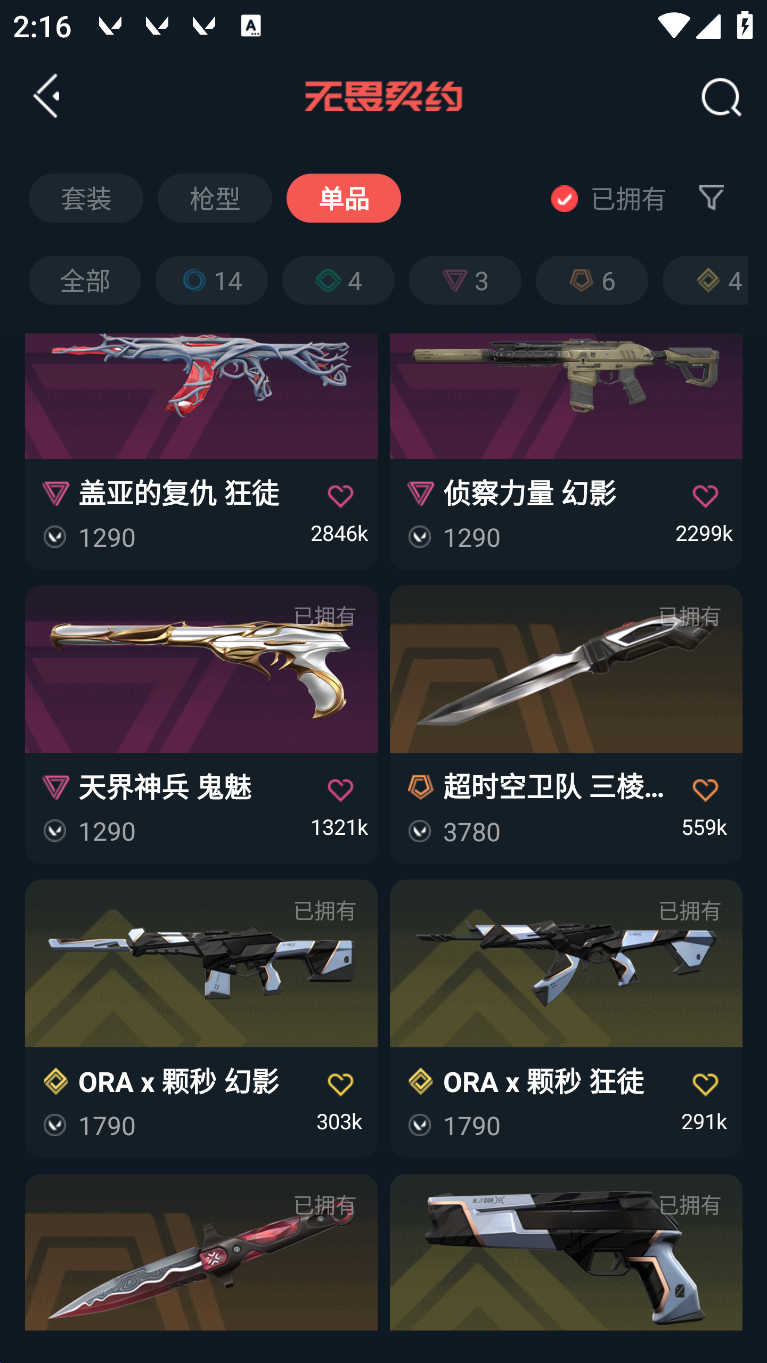Switch to the 套装 tab
Screen dimensions: 767x1363
click(86, 198)
